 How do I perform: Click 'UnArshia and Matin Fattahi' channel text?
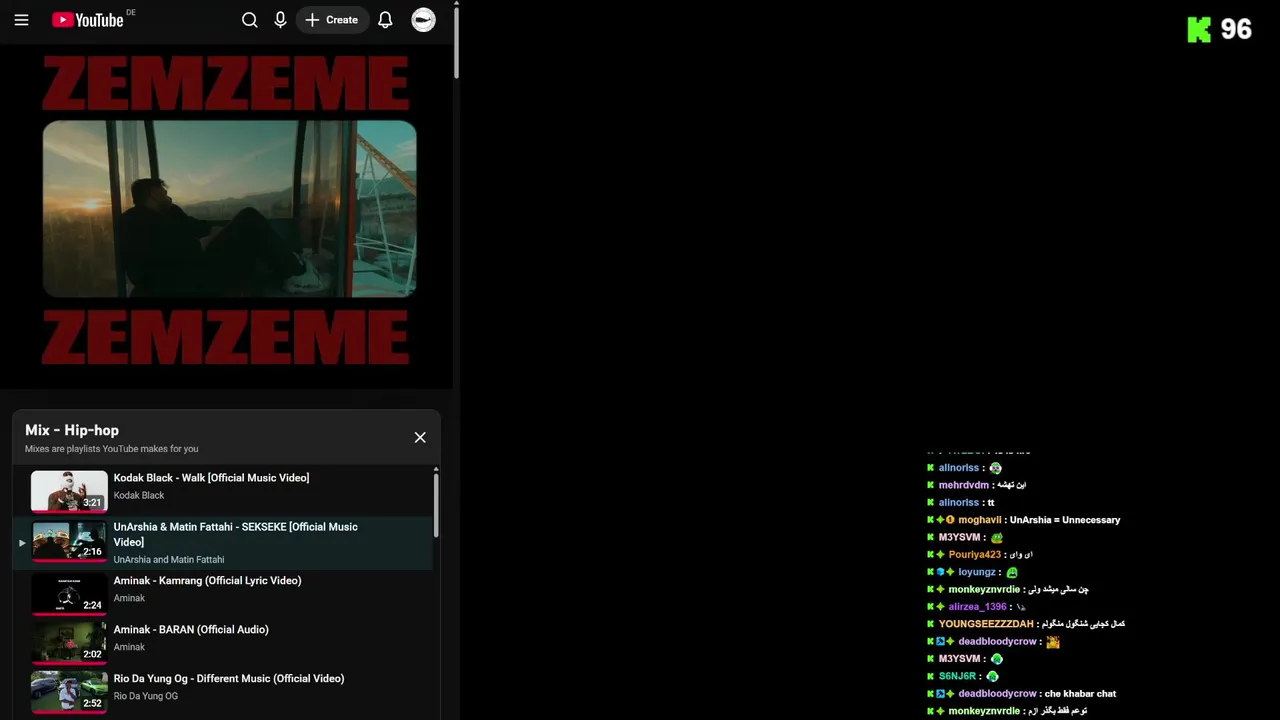(169, 560)
